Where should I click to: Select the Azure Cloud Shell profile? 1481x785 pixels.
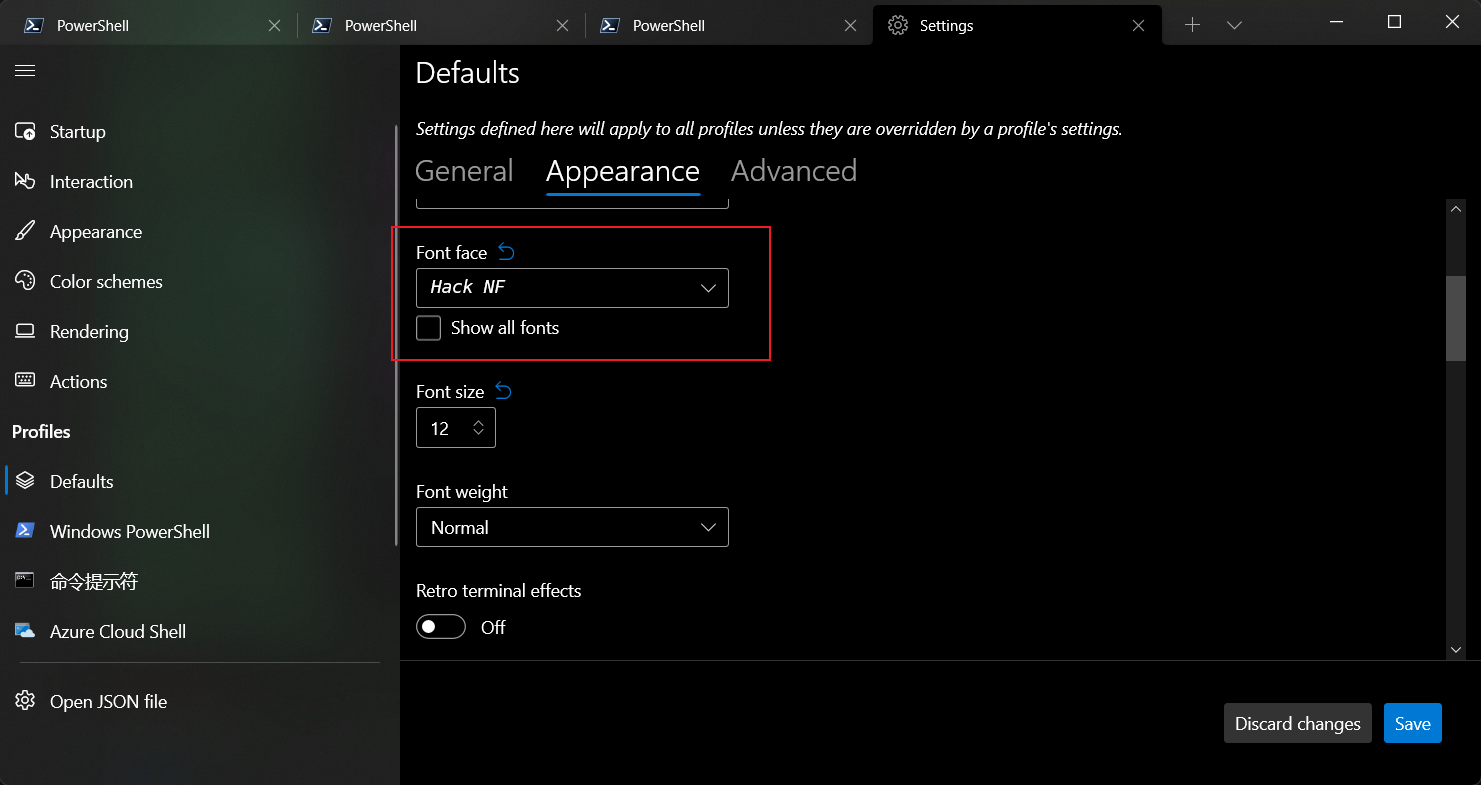(x=198, y=631)
